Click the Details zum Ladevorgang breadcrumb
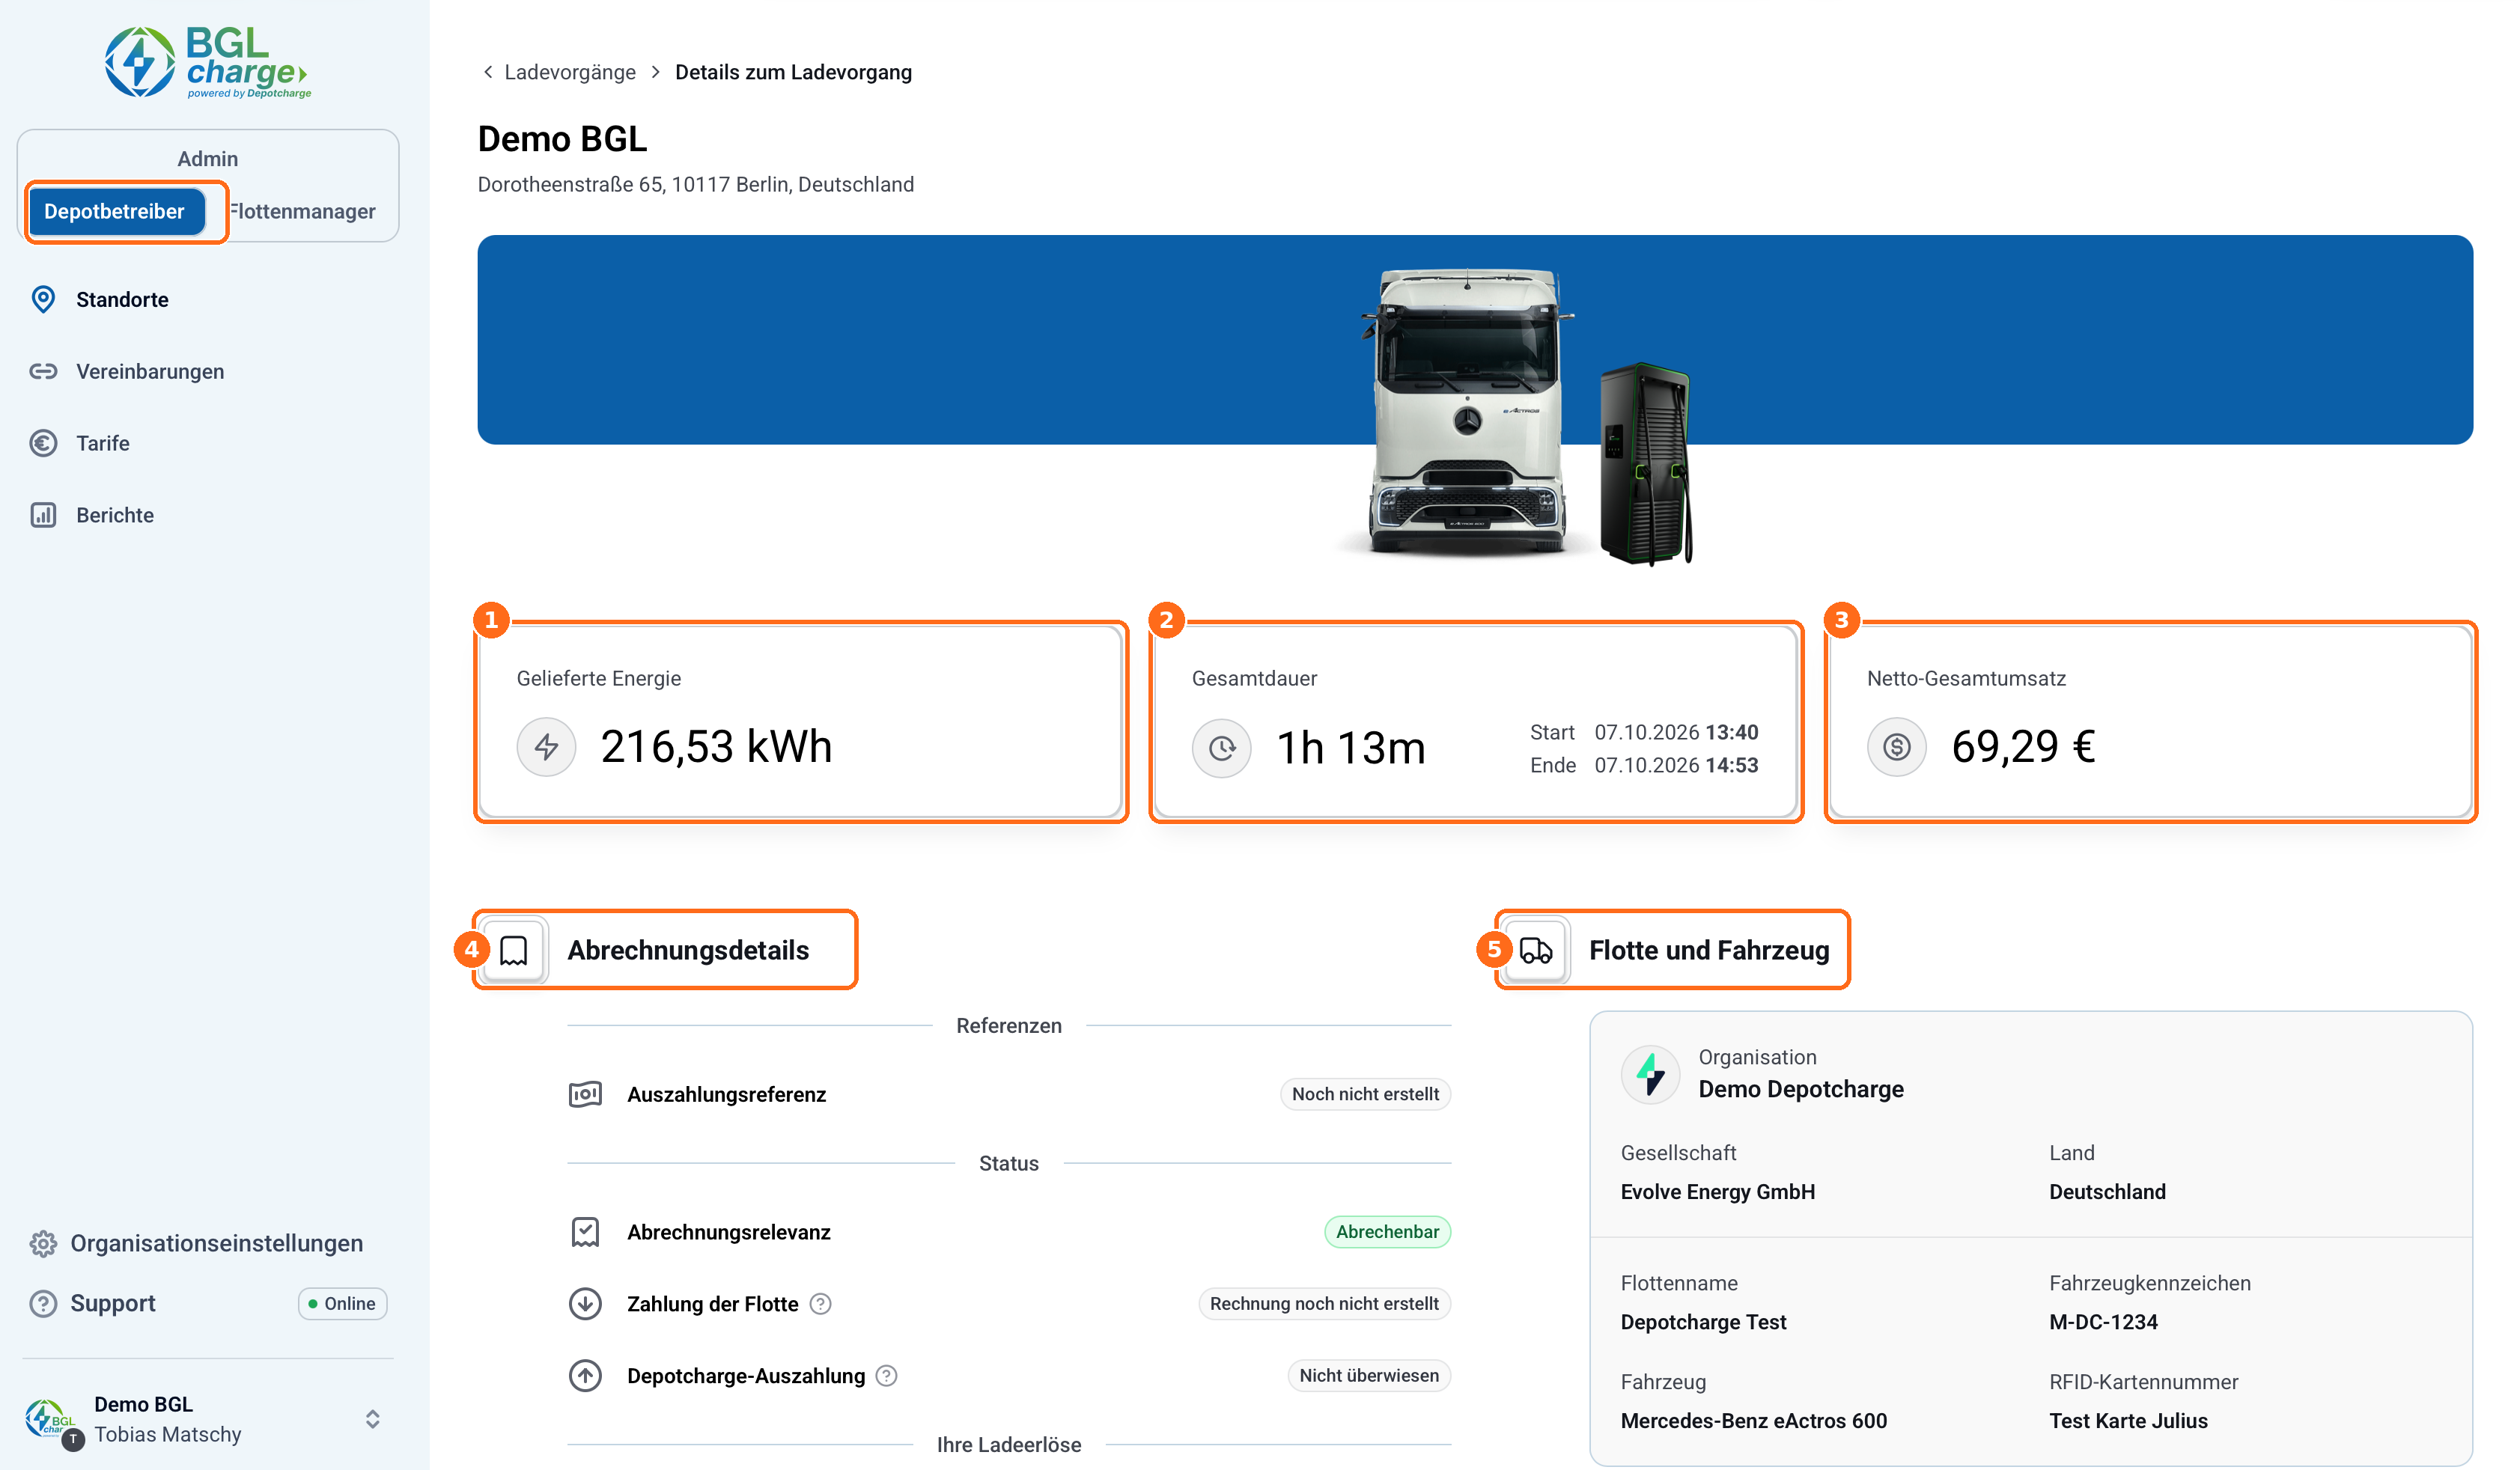 tap(793, 72)
